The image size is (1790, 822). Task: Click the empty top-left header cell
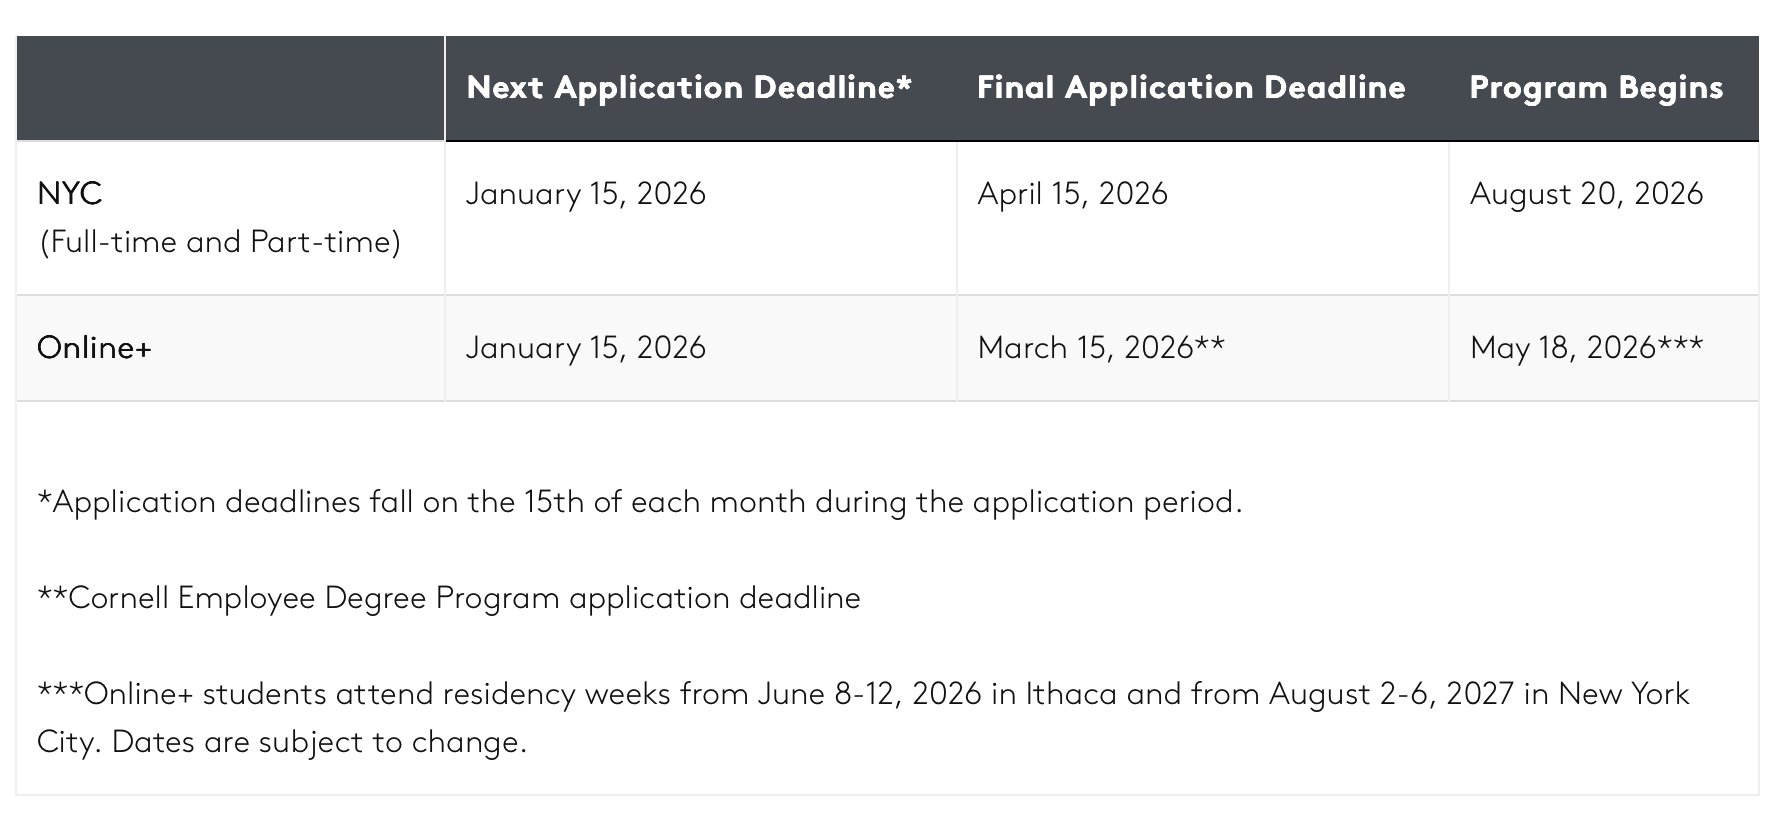coord(230,88)
